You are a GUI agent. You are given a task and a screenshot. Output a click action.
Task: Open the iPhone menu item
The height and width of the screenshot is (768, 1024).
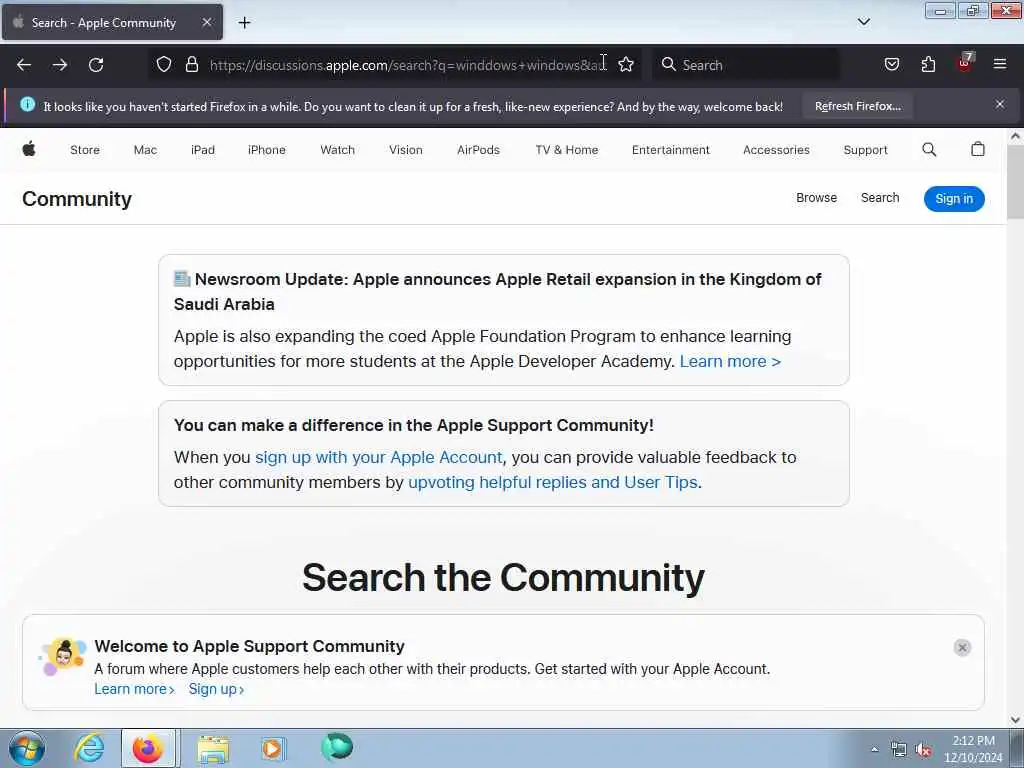coord(266,150)
